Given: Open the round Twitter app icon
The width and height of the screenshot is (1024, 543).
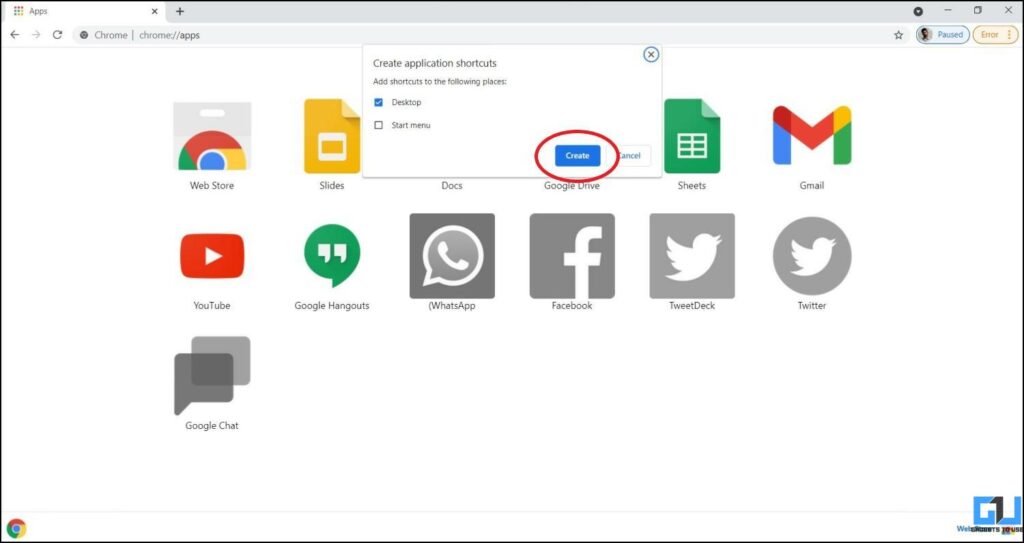Looking at the screenshot, I should (x=811, y=256).
